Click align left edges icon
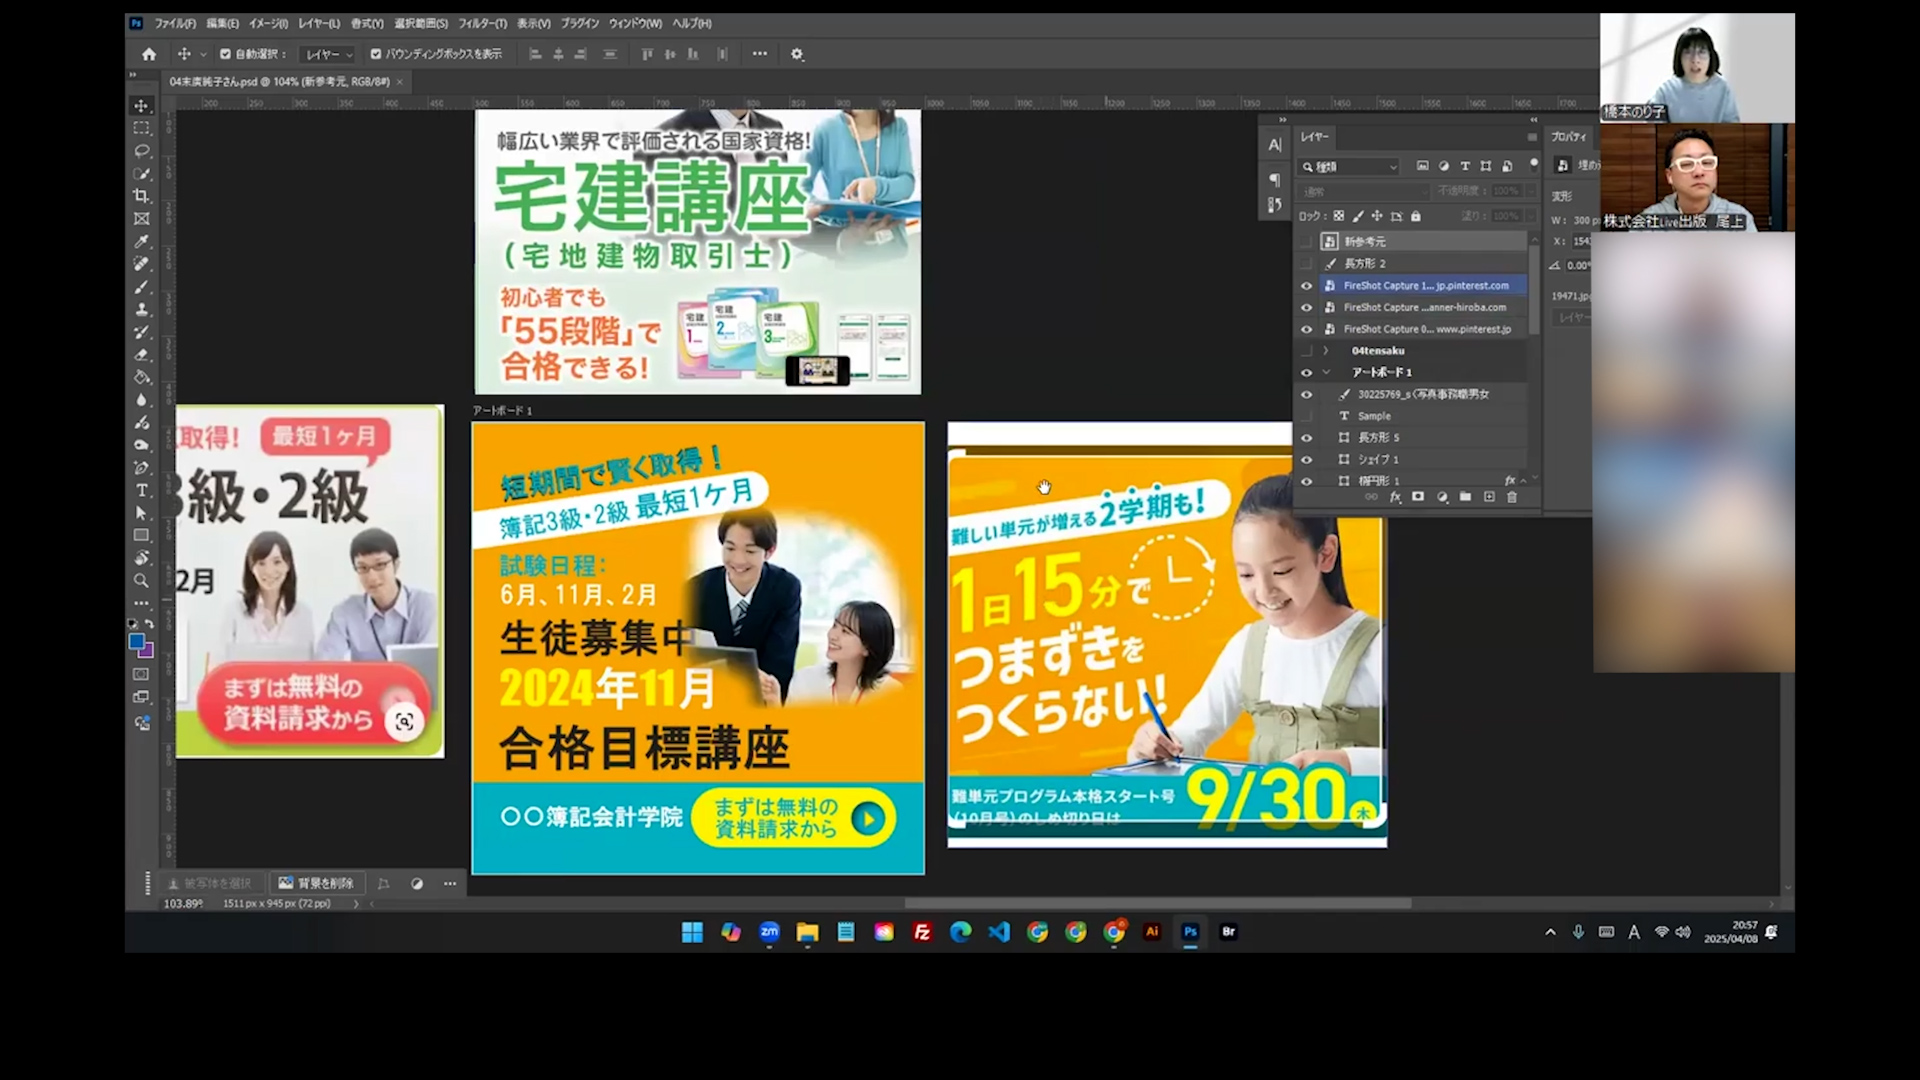The image size is (1920, 1080). pos(535,54)
